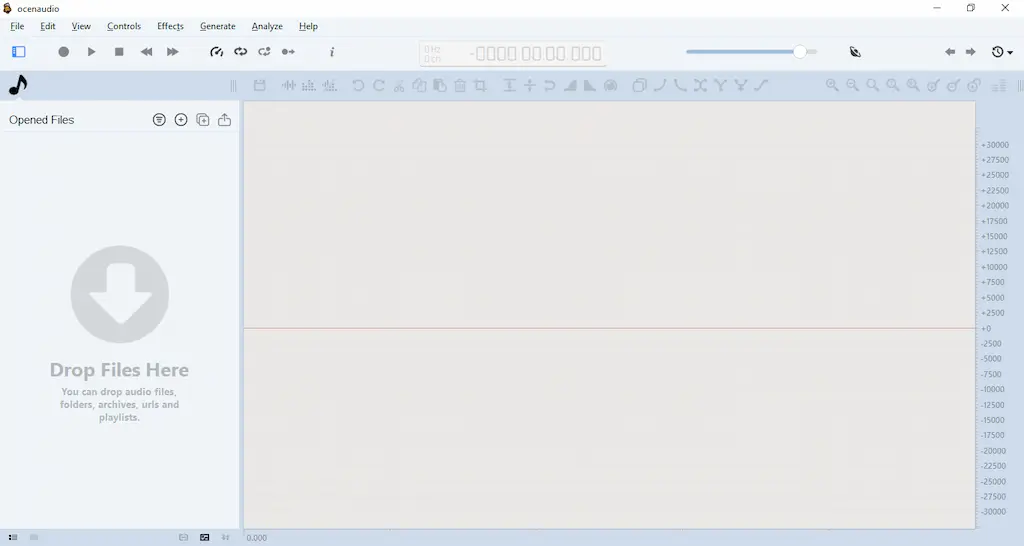Click the sort arrows icon in sidebar footer
1024x546 pixels.
(225, 538)
